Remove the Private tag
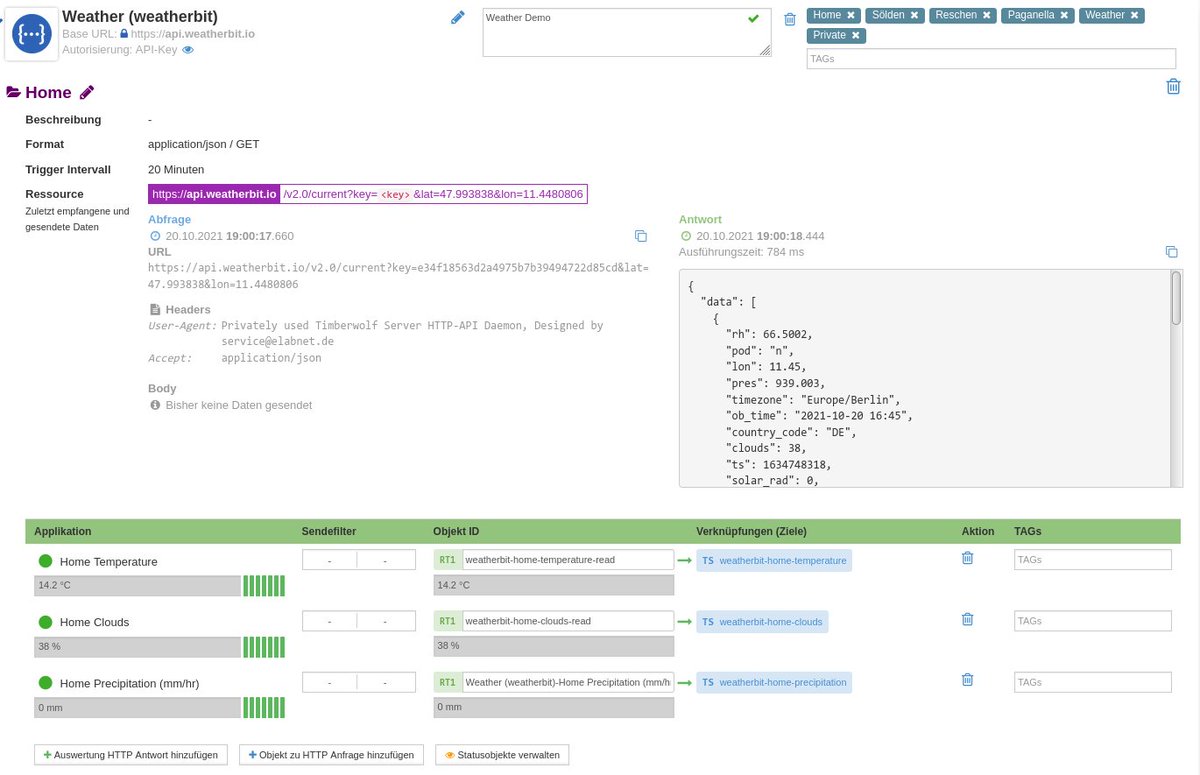The image size is (1200, 775). [855, 35]
